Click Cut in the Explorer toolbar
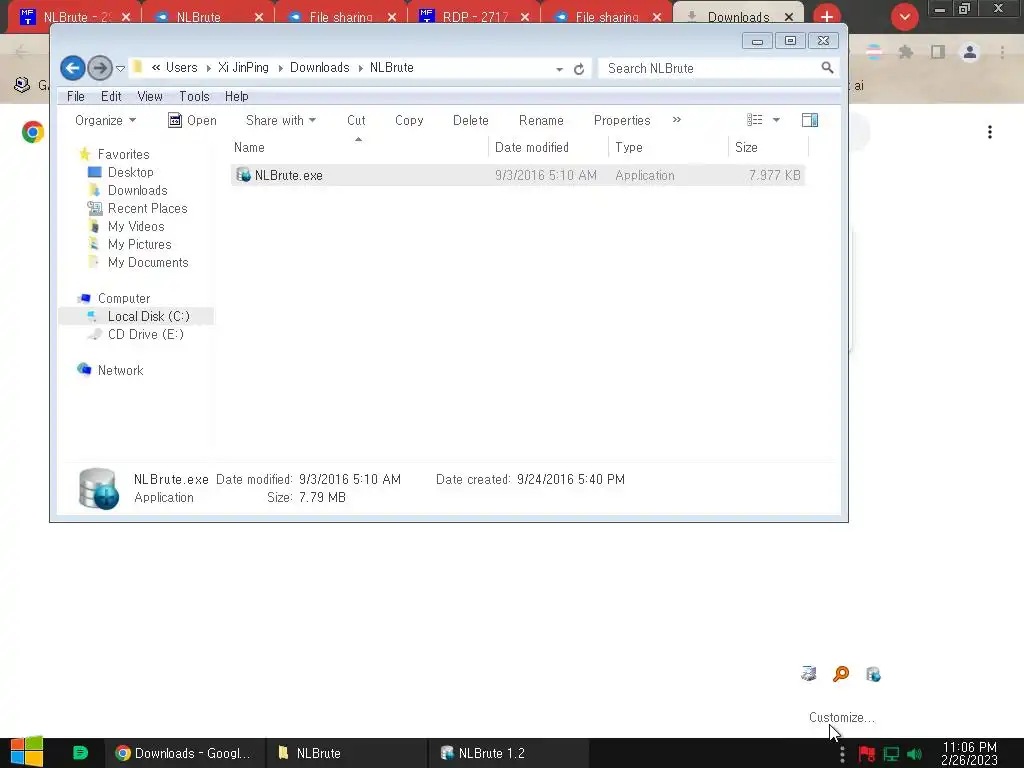Image resolution: width=1024 pixels, height=768 pixels. click(356, 120)
